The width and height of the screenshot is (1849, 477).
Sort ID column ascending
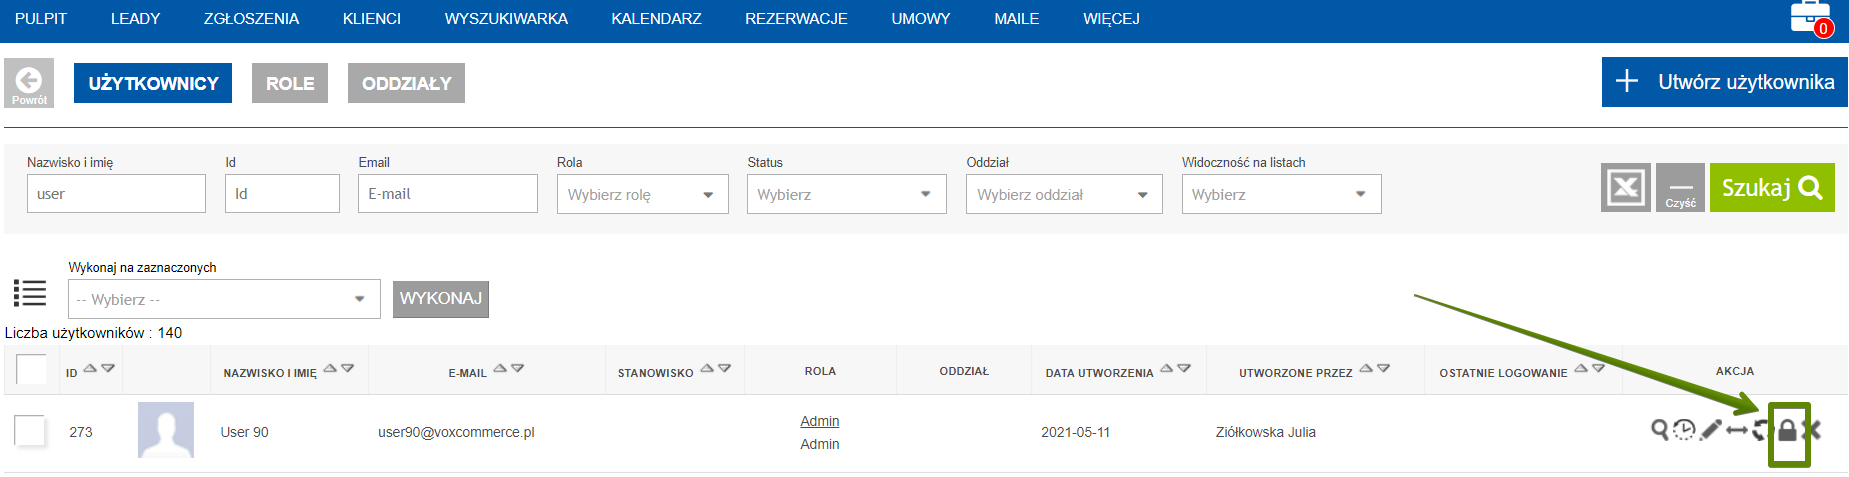[90, 369]
